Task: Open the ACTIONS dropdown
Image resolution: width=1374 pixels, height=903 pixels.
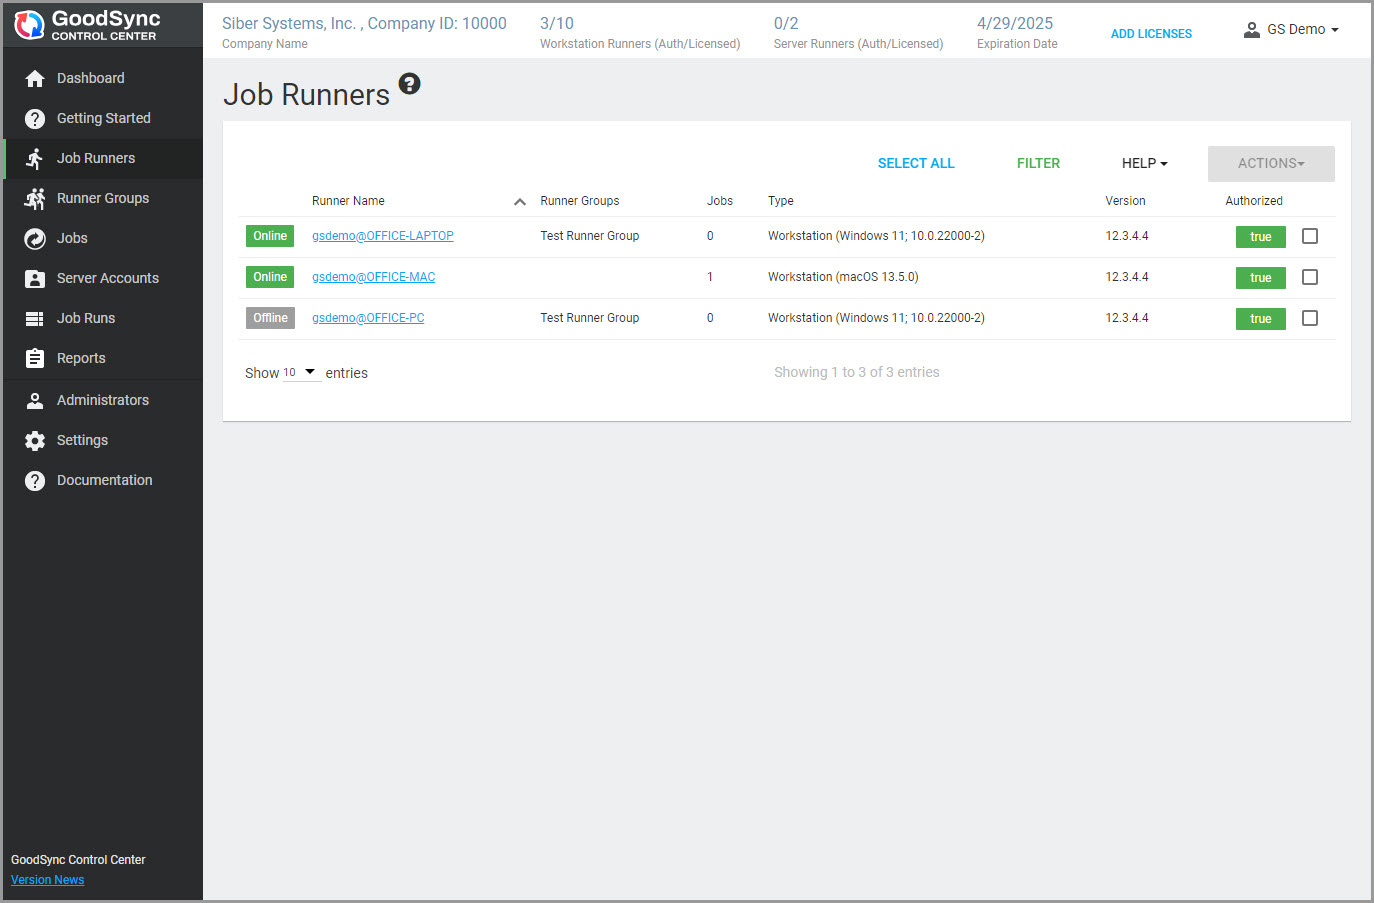Action: point(1271,163)
